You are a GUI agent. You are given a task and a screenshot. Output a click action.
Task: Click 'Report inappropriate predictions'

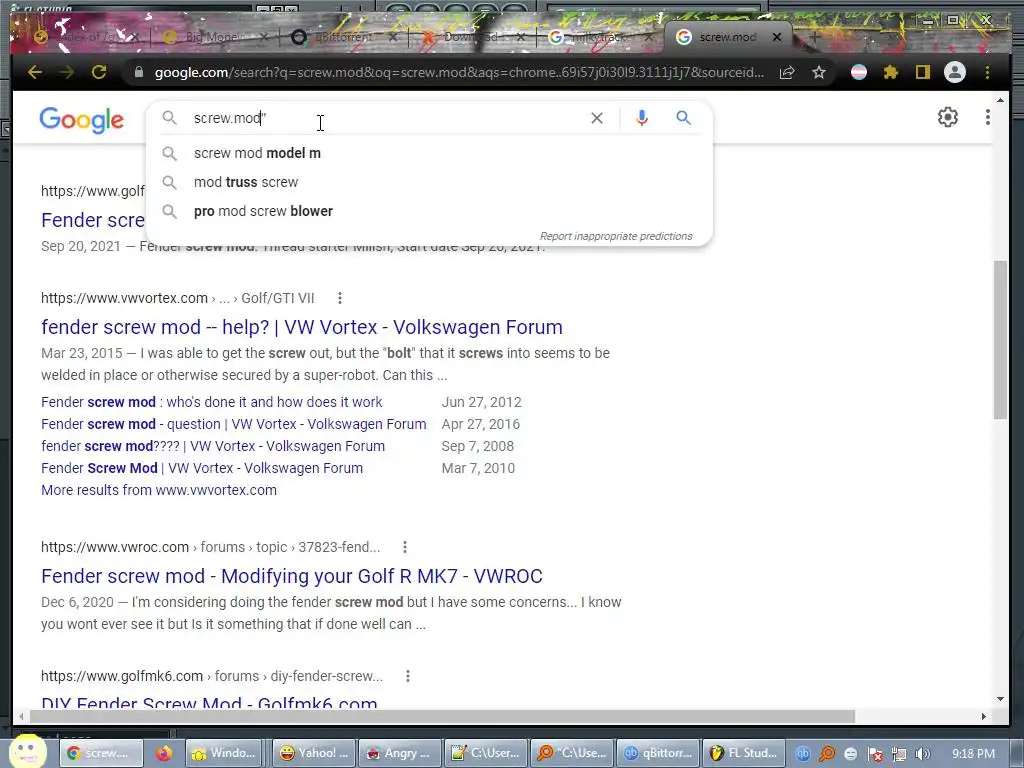click(x=616, y=236)
